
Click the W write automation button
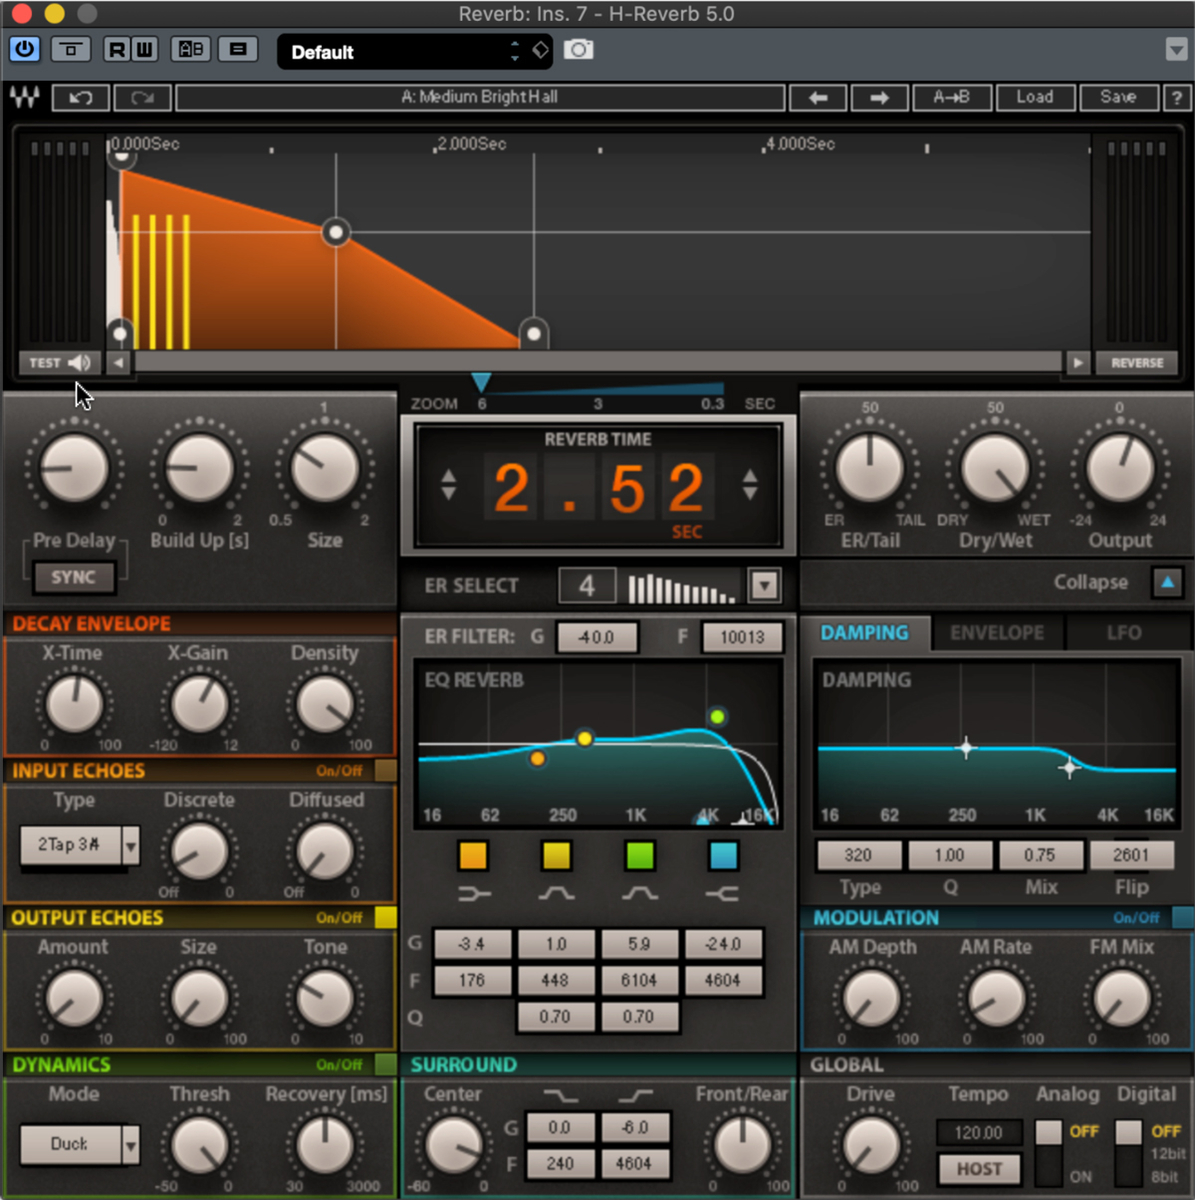(x=144, y=49)
